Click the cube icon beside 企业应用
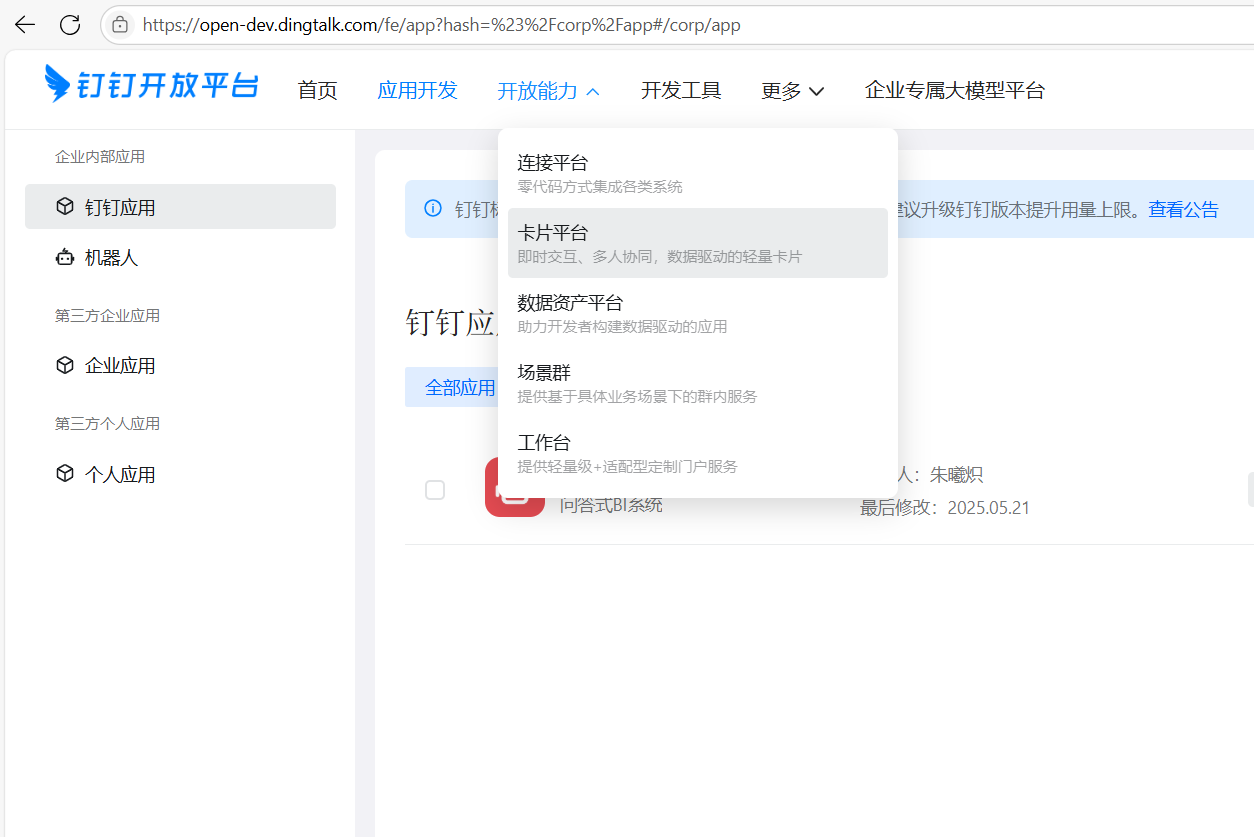The width and height of the screenshot is (1254, 837). coord(65,366)
